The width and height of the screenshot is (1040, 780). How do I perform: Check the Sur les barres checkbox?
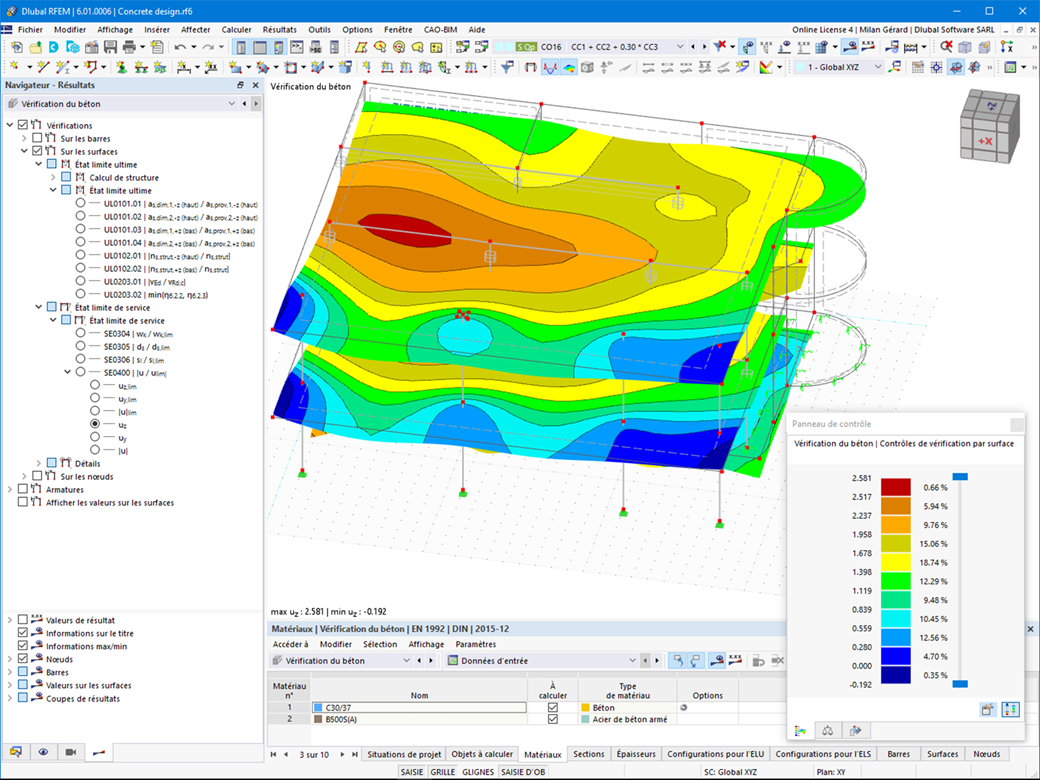37,138
